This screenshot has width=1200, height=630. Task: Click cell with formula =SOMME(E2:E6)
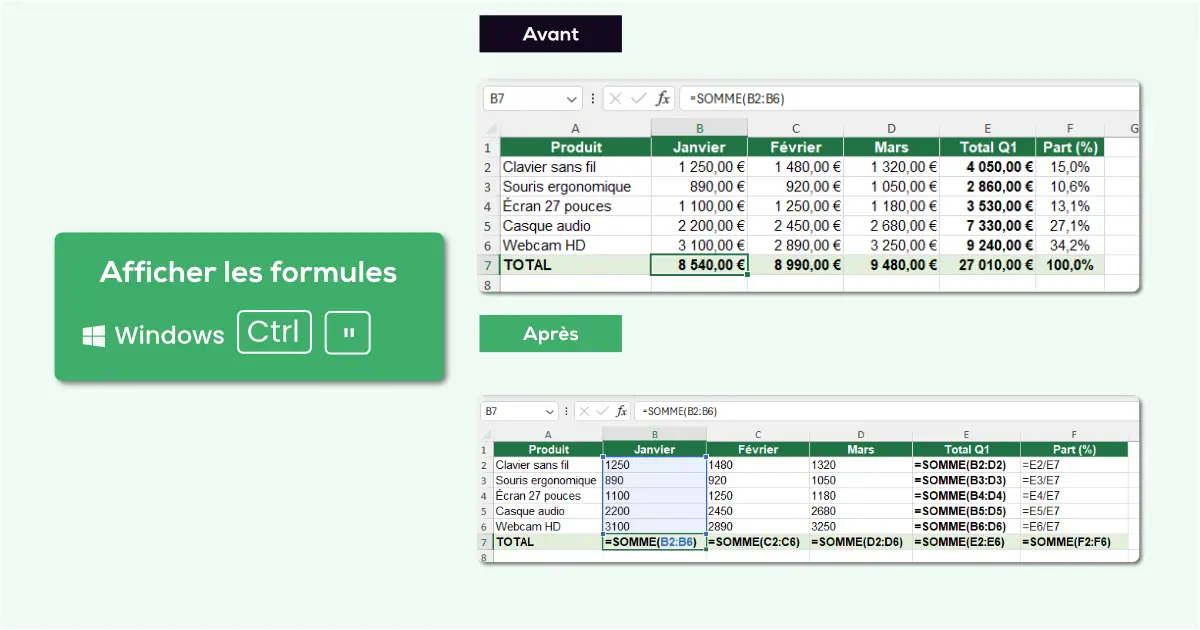coord(966,542)
